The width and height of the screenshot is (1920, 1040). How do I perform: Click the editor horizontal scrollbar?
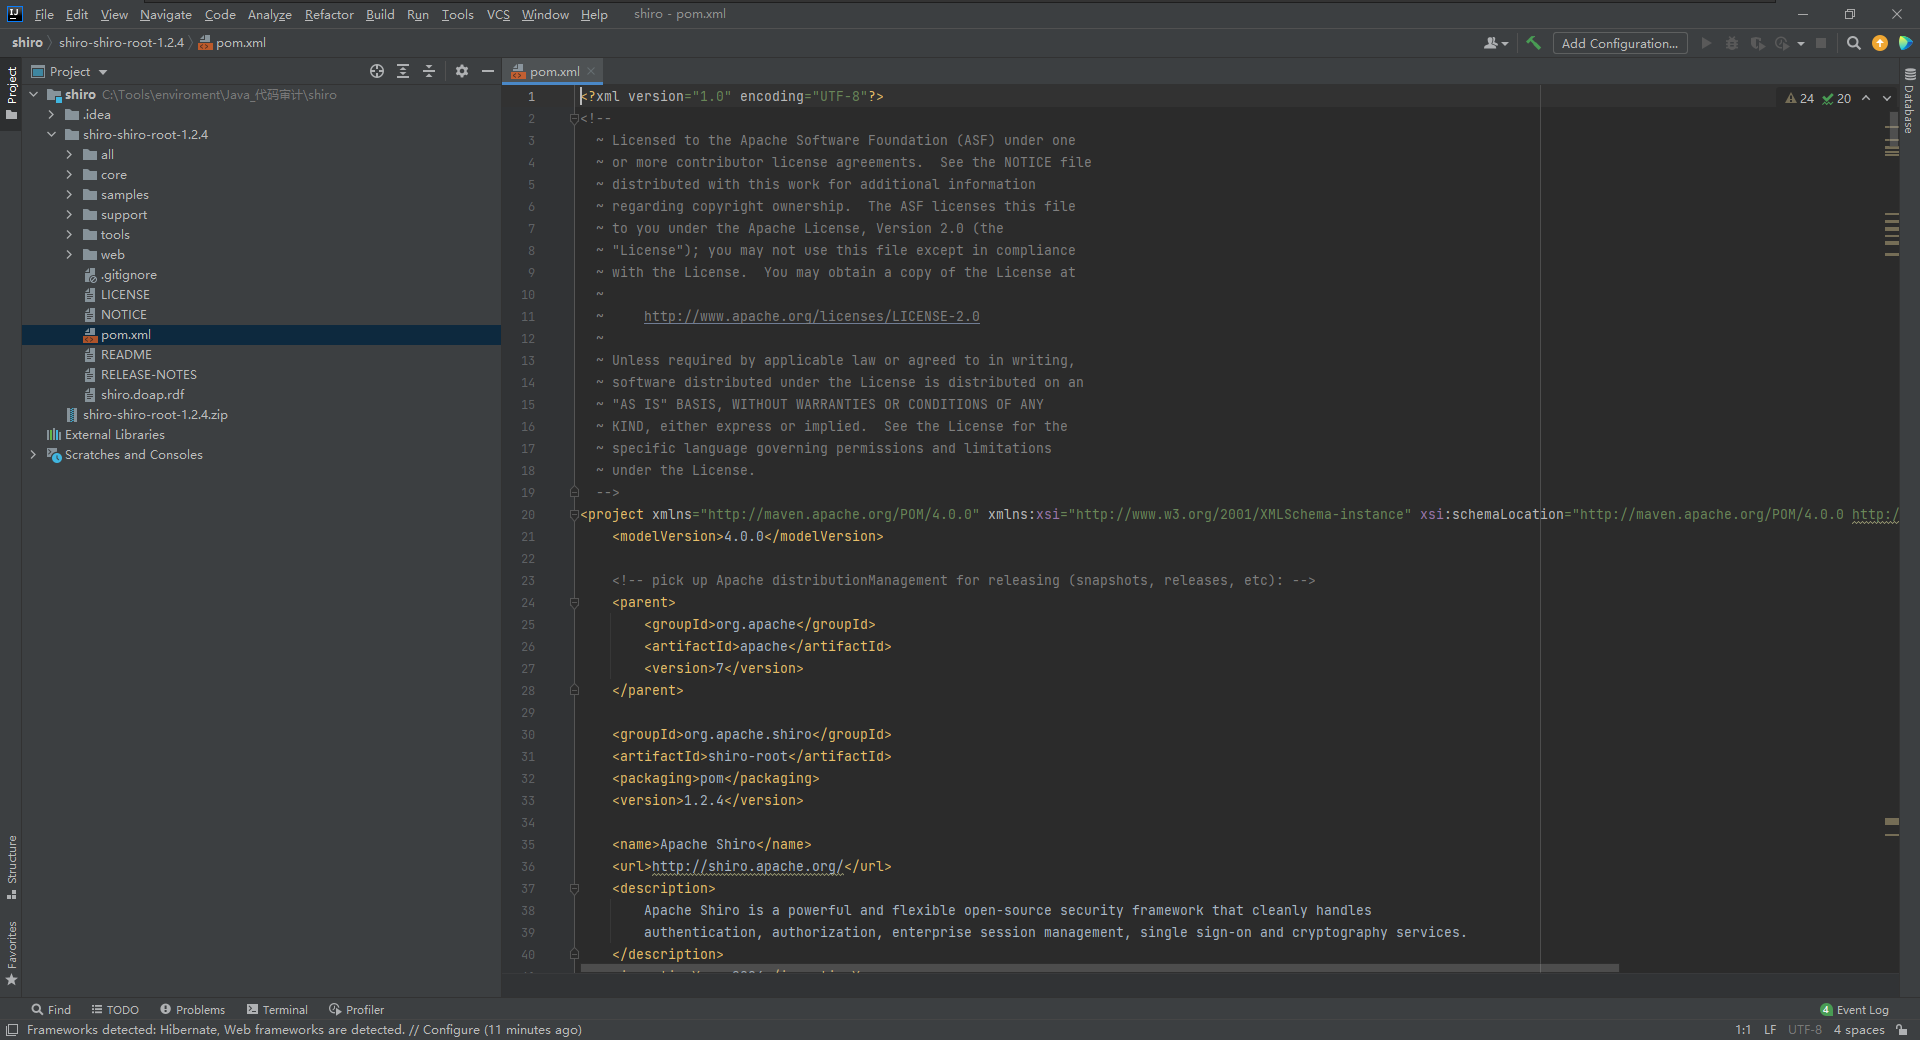pyautogui.click(x=1099, y=968)
